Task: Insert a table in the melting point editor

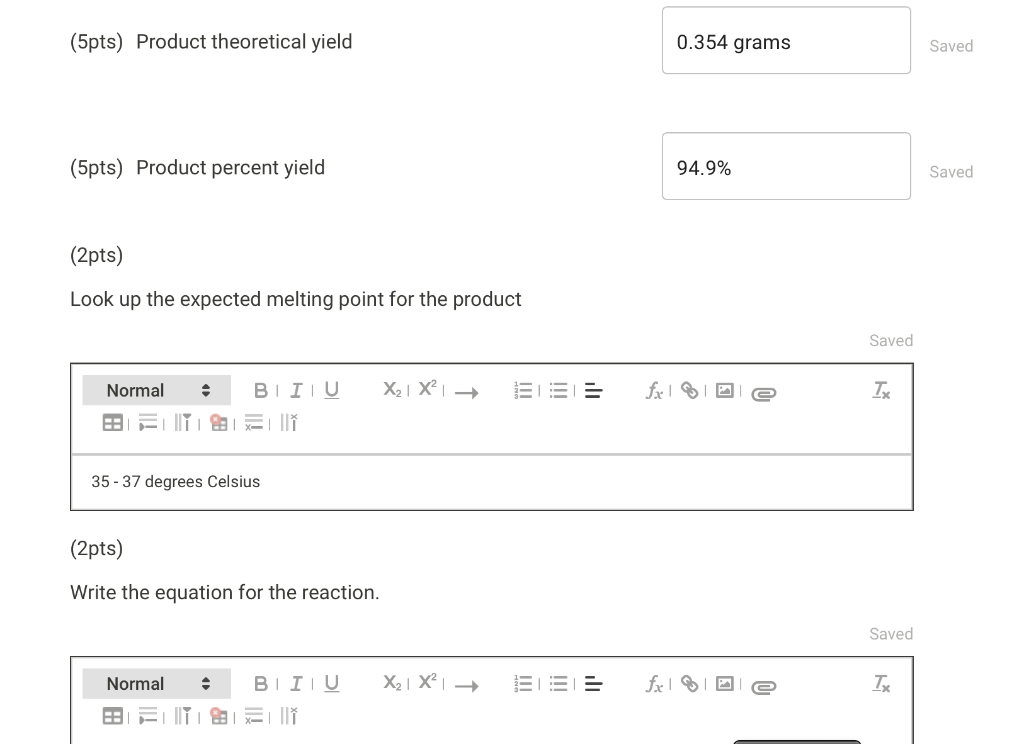Action: (113, 422)
